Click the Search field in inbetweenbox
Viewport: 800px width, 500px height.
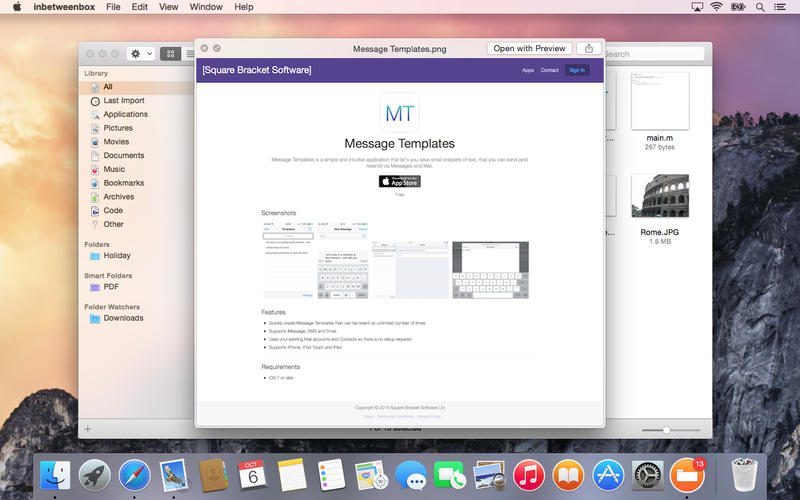[654, 54]
